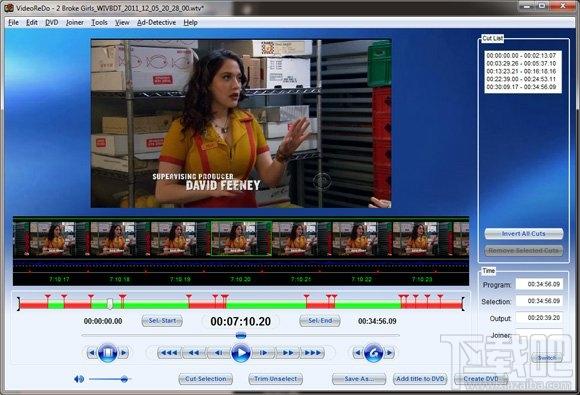Click the VideoReDo app icon in title bar
The height and width of the screenshot is (395, 580).
[9, 7]
